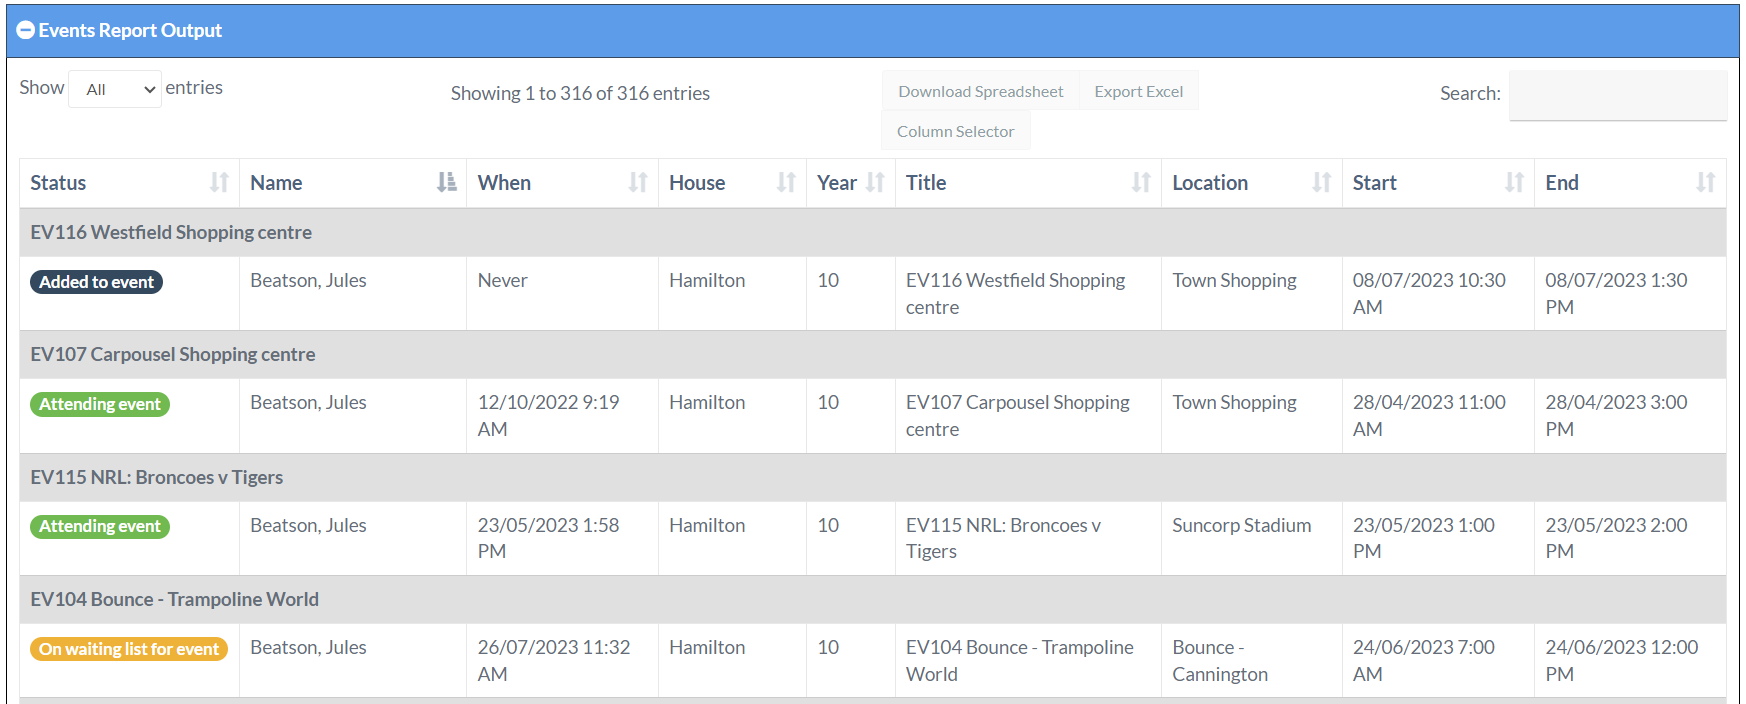Screen dimensions: 1746x704
Task: Click Download Spreadsheet button
Action: point(980,91)
